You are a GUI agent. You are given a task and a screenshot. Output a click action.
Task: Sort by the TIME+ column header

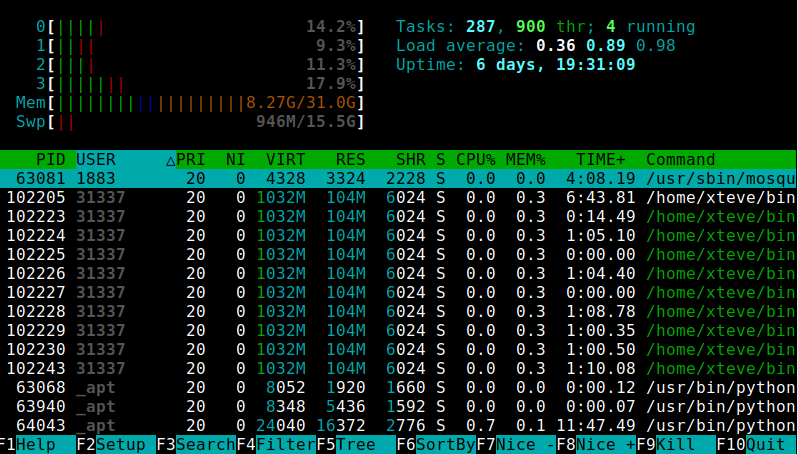[600, 160]
